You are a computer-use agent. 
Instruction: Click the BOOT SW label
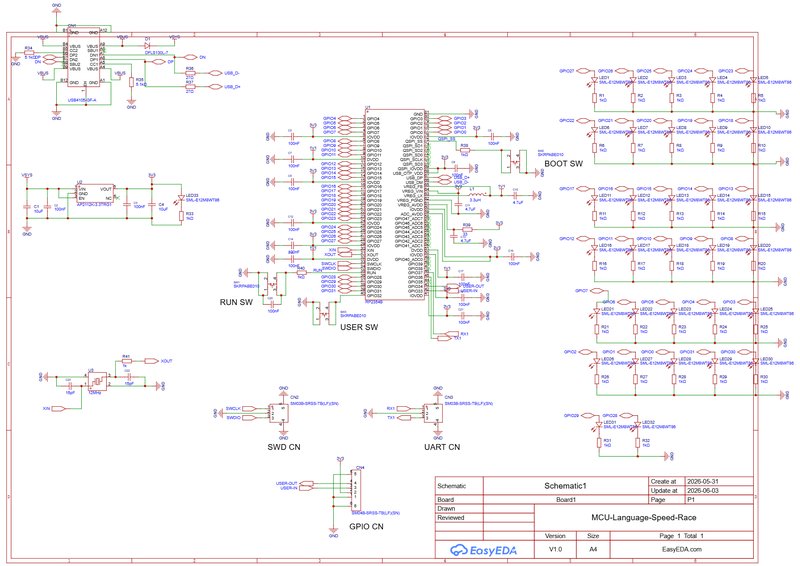(563, 164)
